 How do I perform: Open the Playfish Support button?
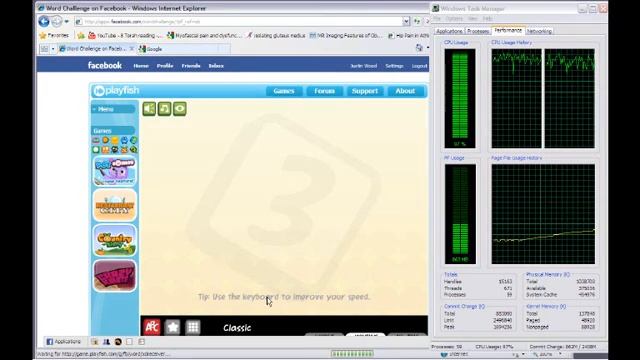tap(365, 91)
